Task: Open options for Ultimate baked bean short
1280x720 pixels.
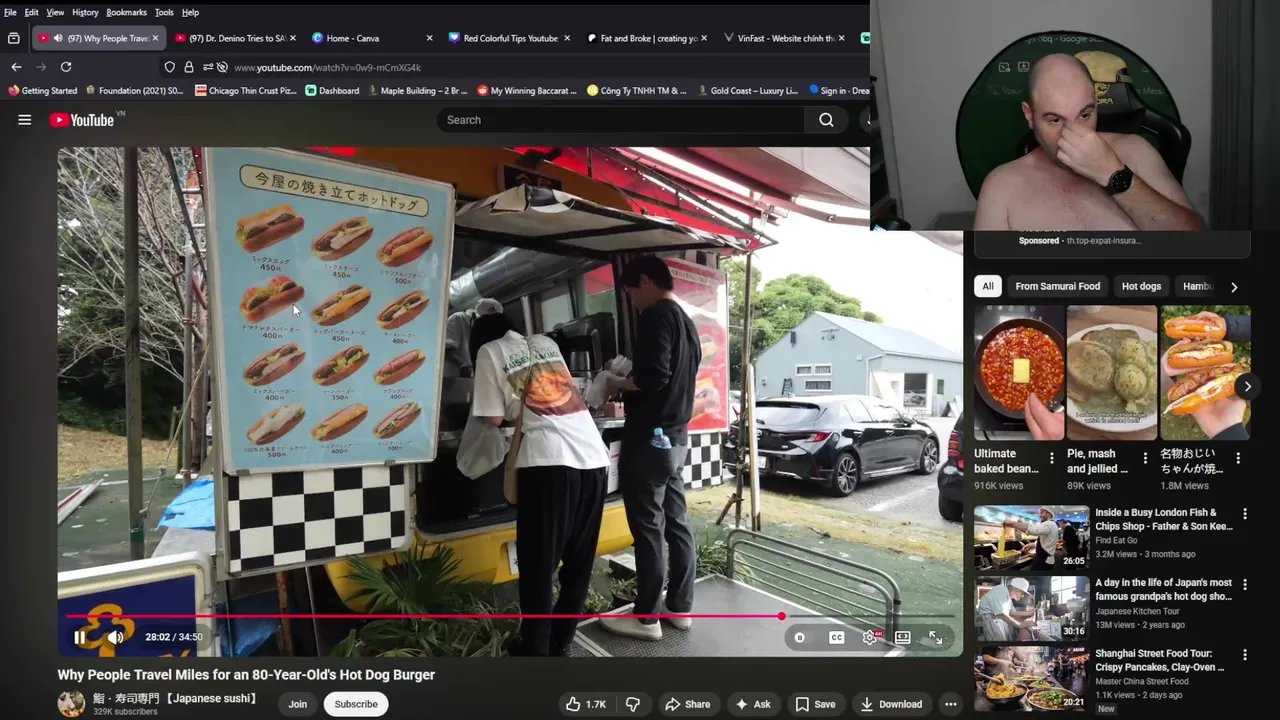Action: [1051, 458]
